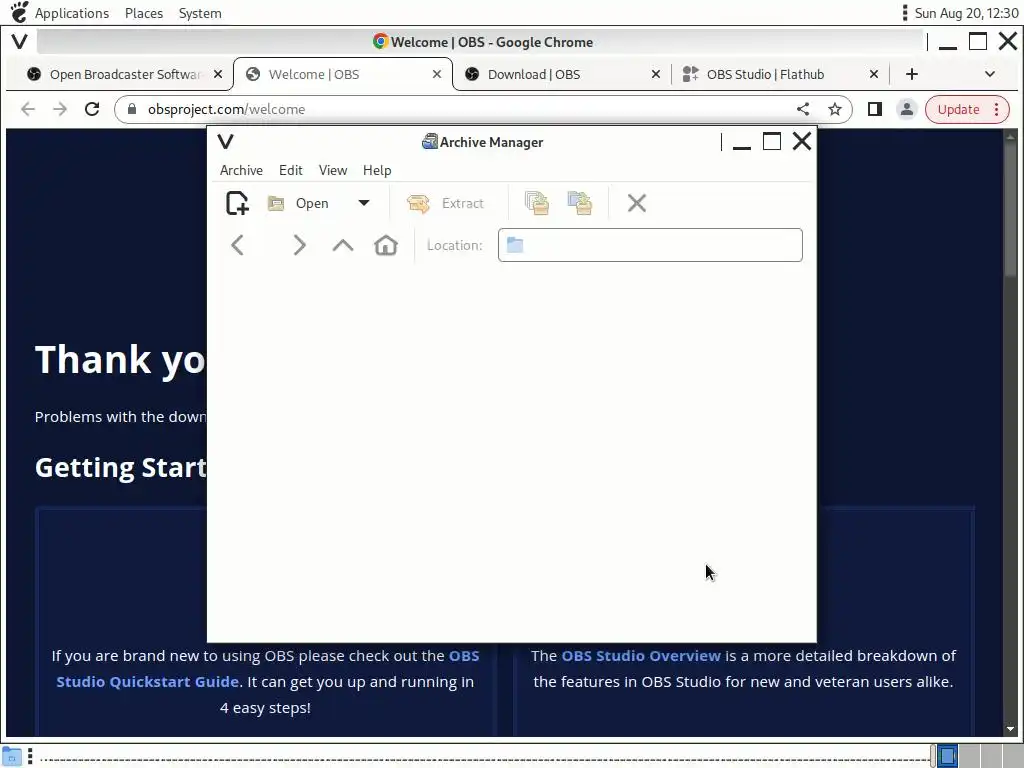Screen dimensions: 1024x768
Task: Bookmark this page with star icon
Action: [x=835, y=109]
